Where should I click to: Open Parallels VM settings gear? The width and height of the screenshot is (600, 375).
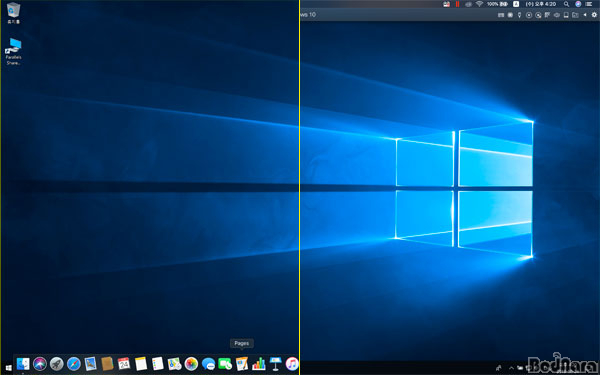(x=594, y=15)
